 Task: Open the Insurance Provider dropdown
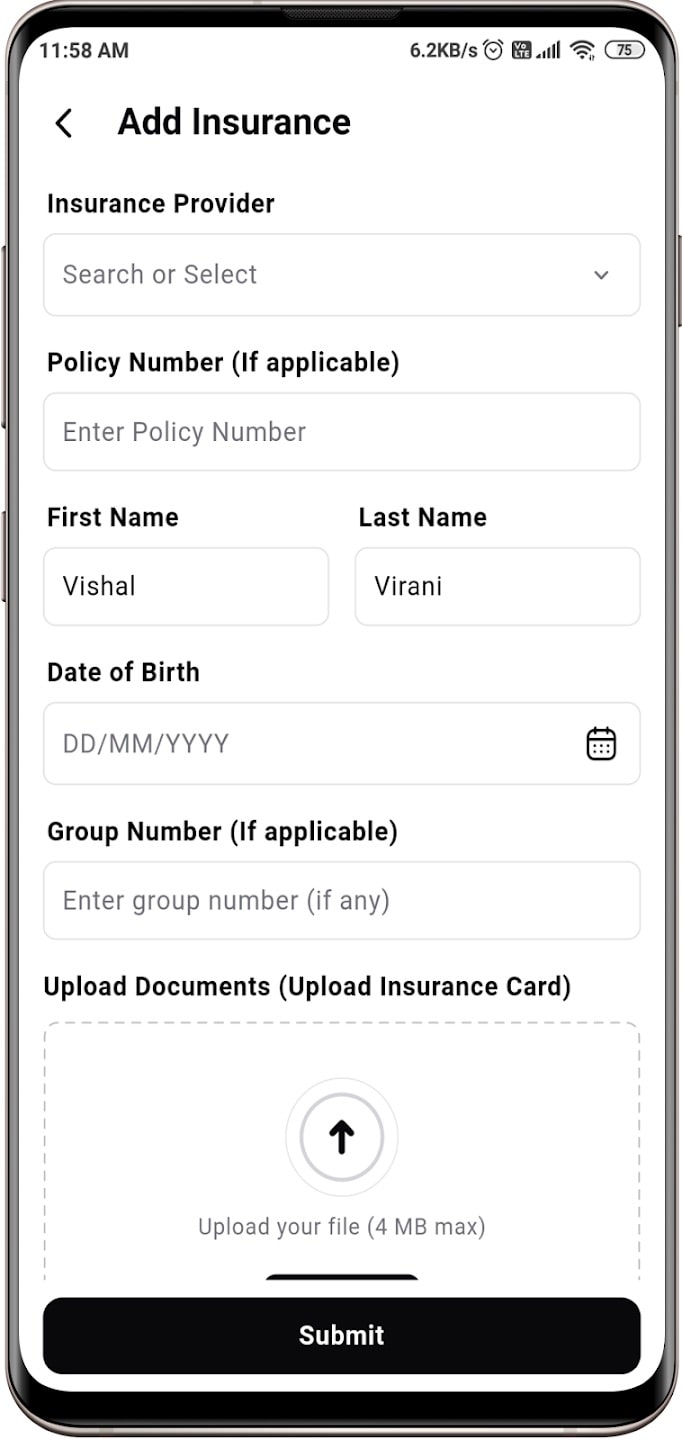(341, 275)
